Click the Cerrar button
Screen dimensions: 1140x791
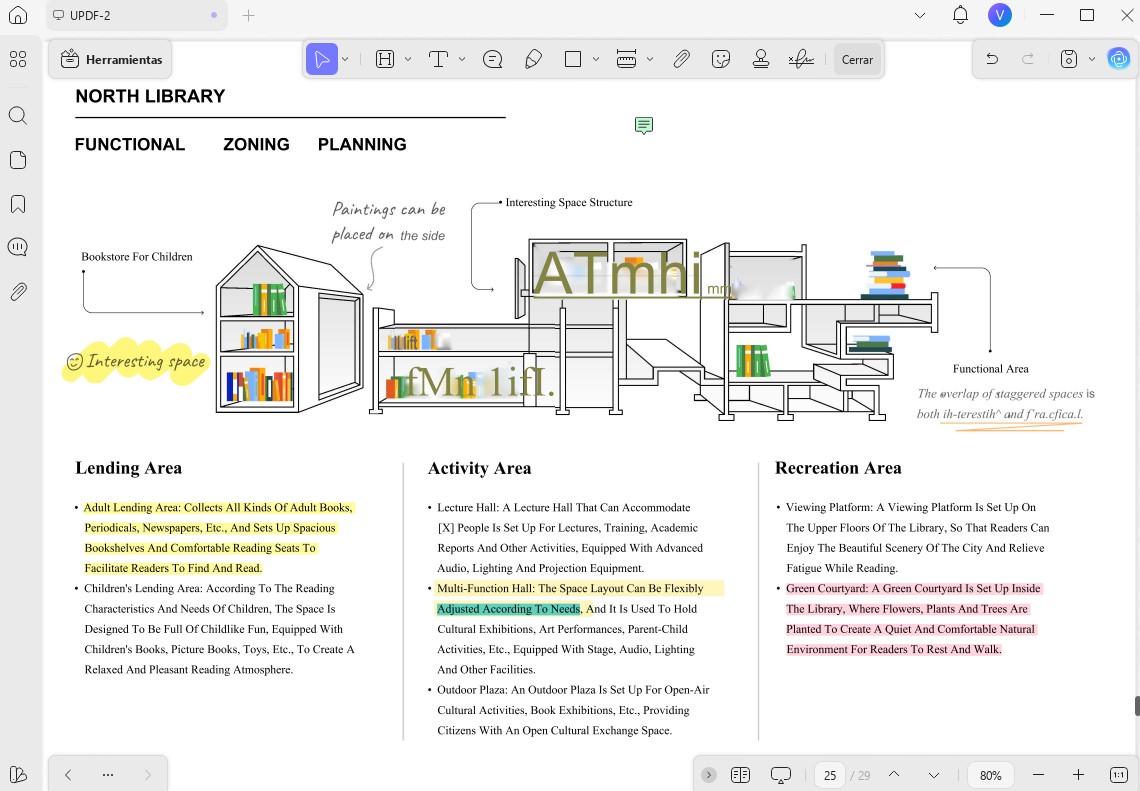pos(857,60)
